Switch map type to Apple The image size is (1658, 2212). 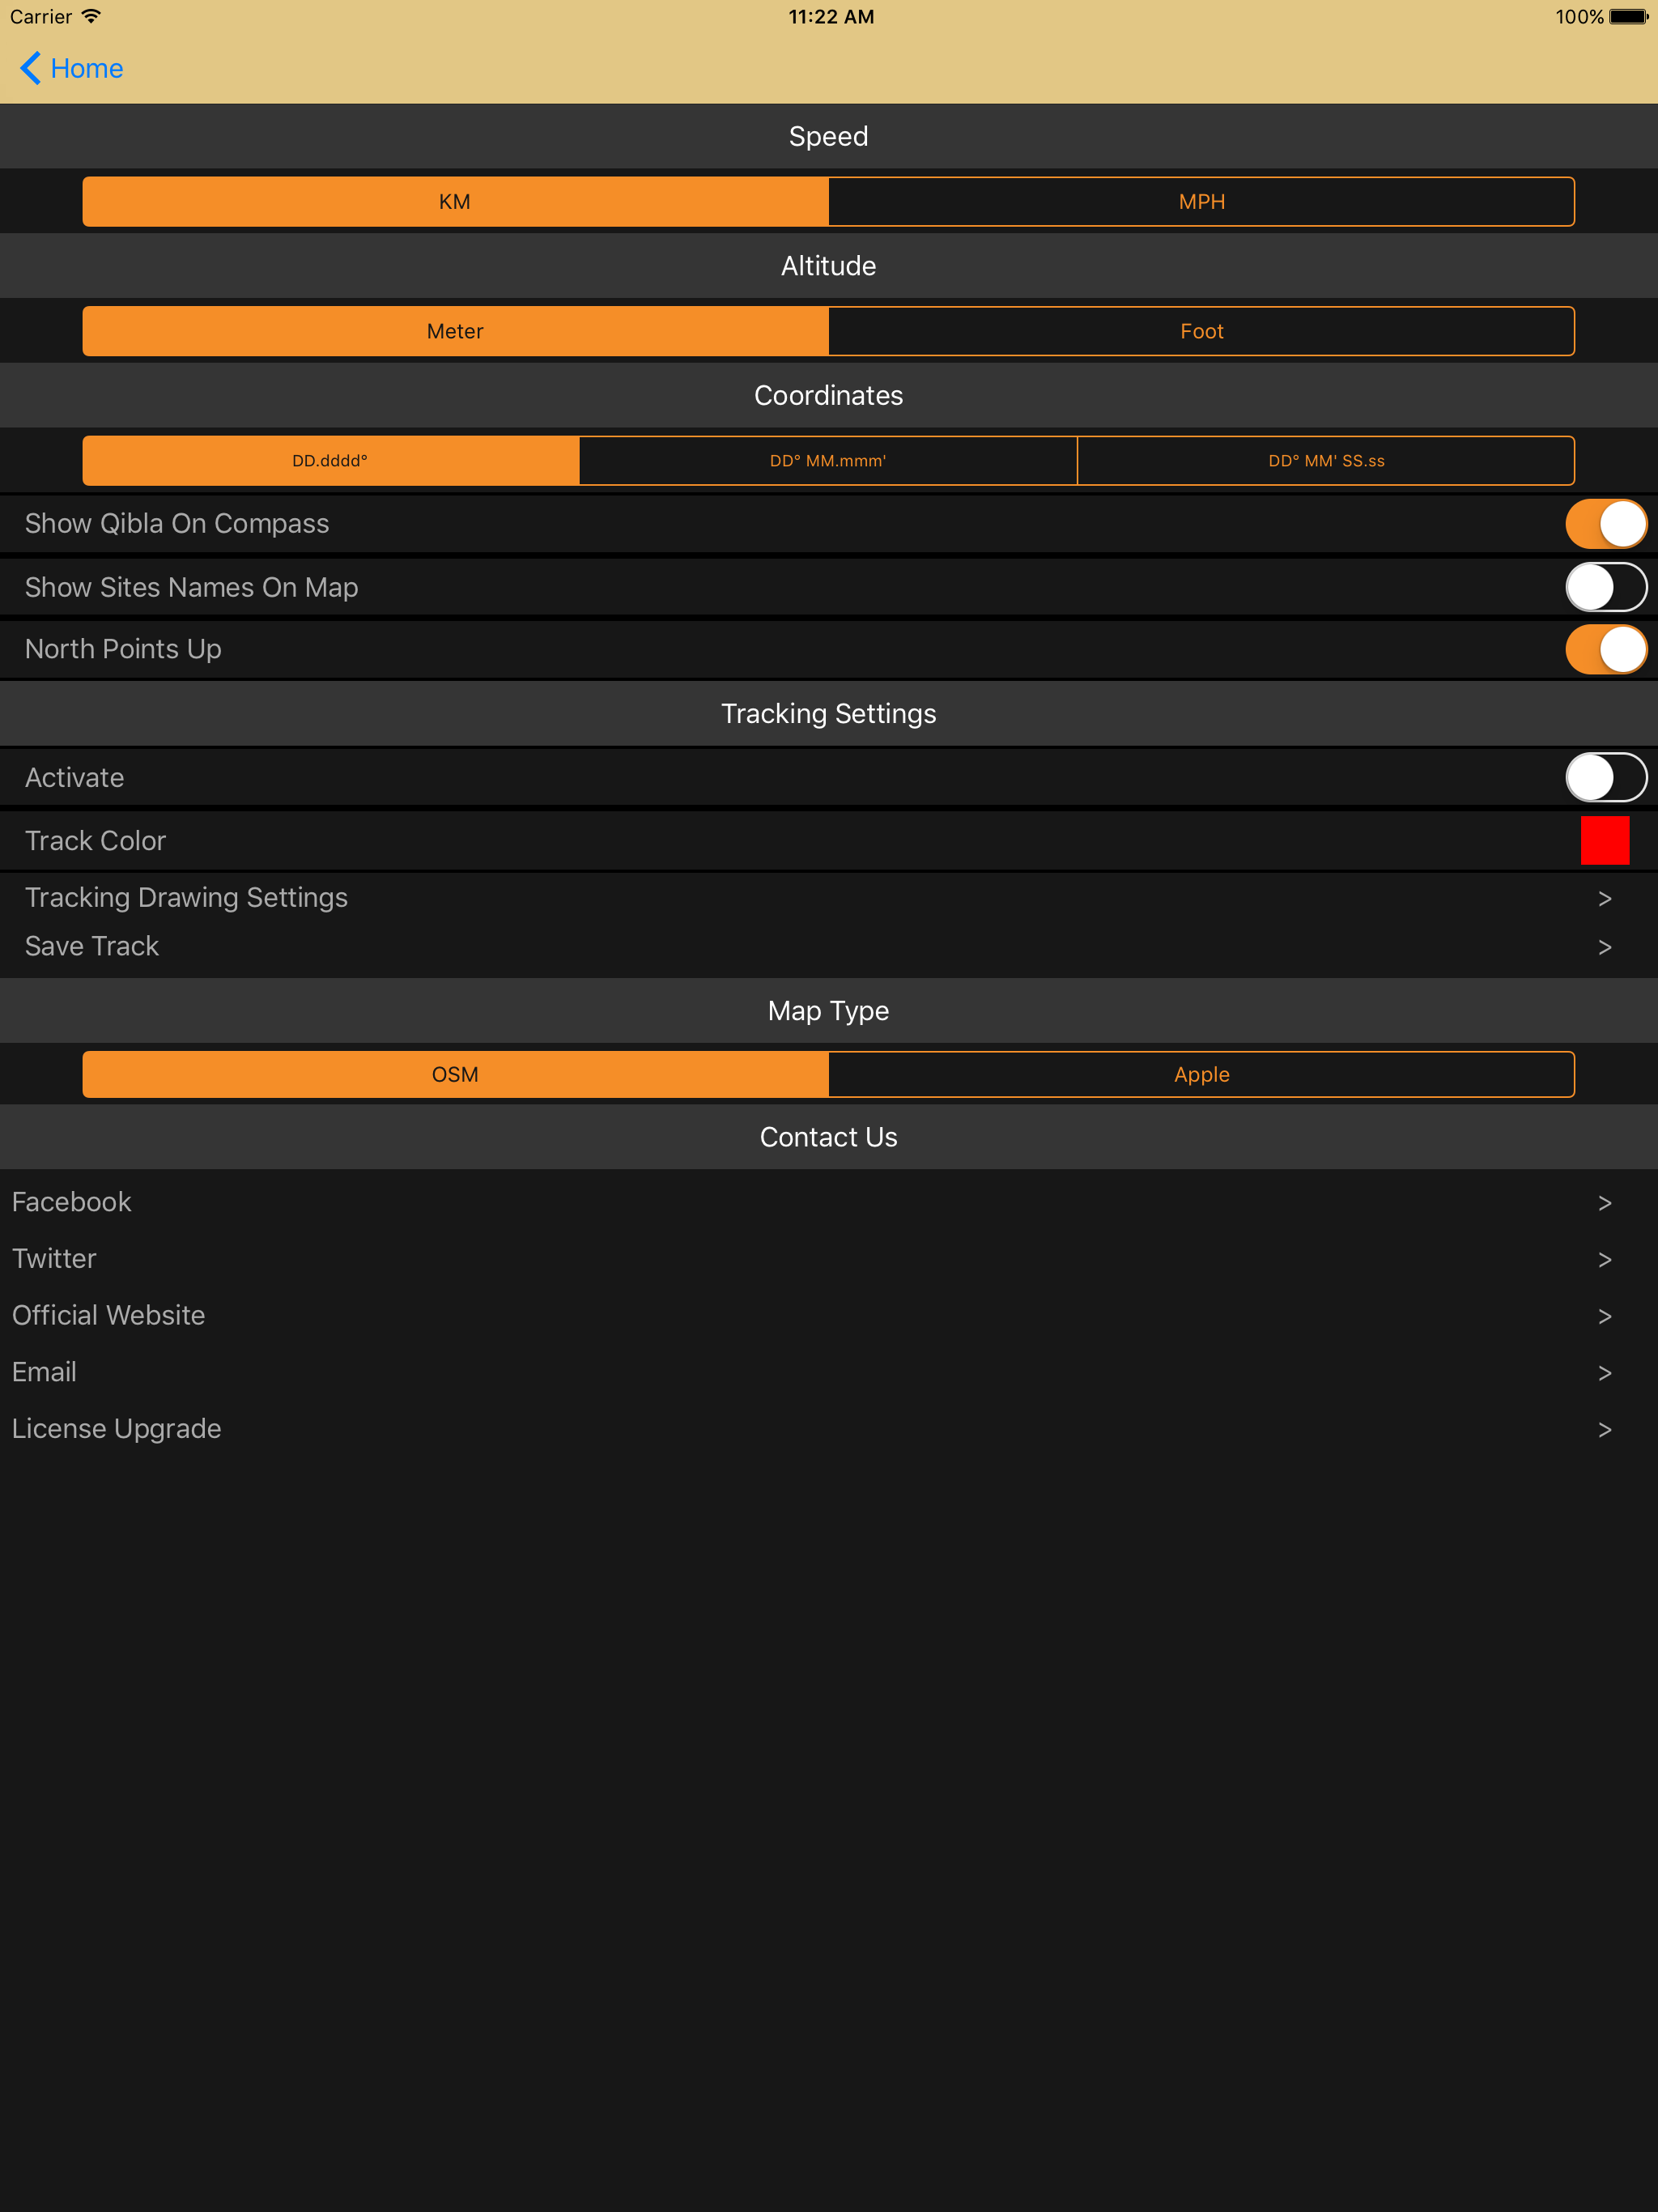click(1202, 1074)
